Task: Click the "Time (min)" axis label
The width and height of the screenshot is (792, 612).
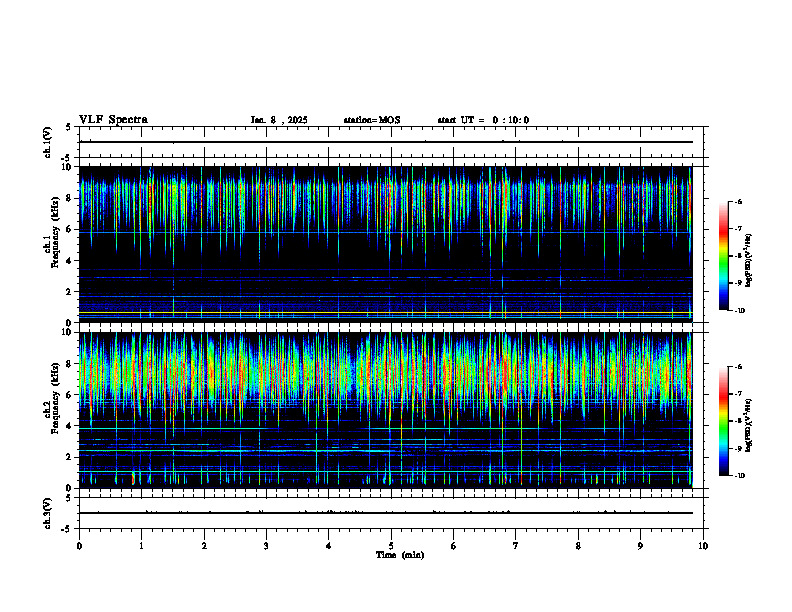Action: [x=400, y=555]
